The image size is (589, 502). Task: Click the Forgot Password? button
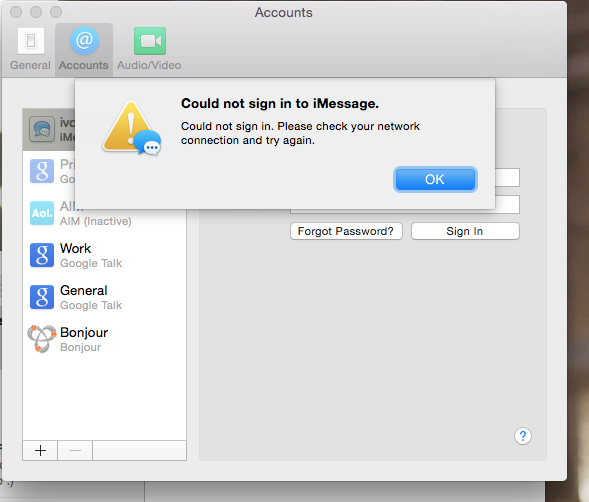(x=346, y=231)
